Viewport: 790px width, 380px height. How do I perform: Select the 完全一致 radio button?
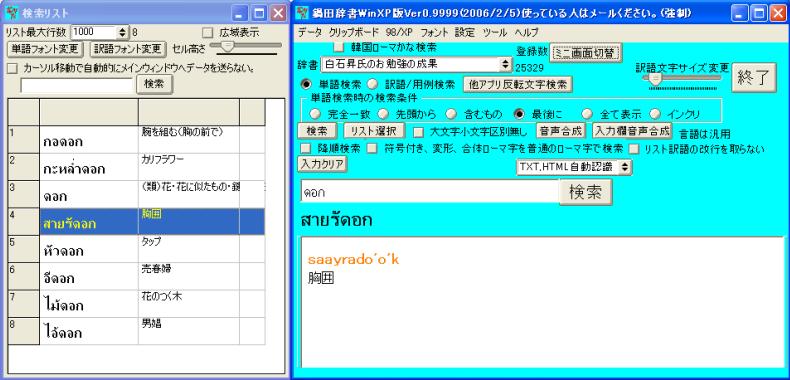(x=314, y=114)
